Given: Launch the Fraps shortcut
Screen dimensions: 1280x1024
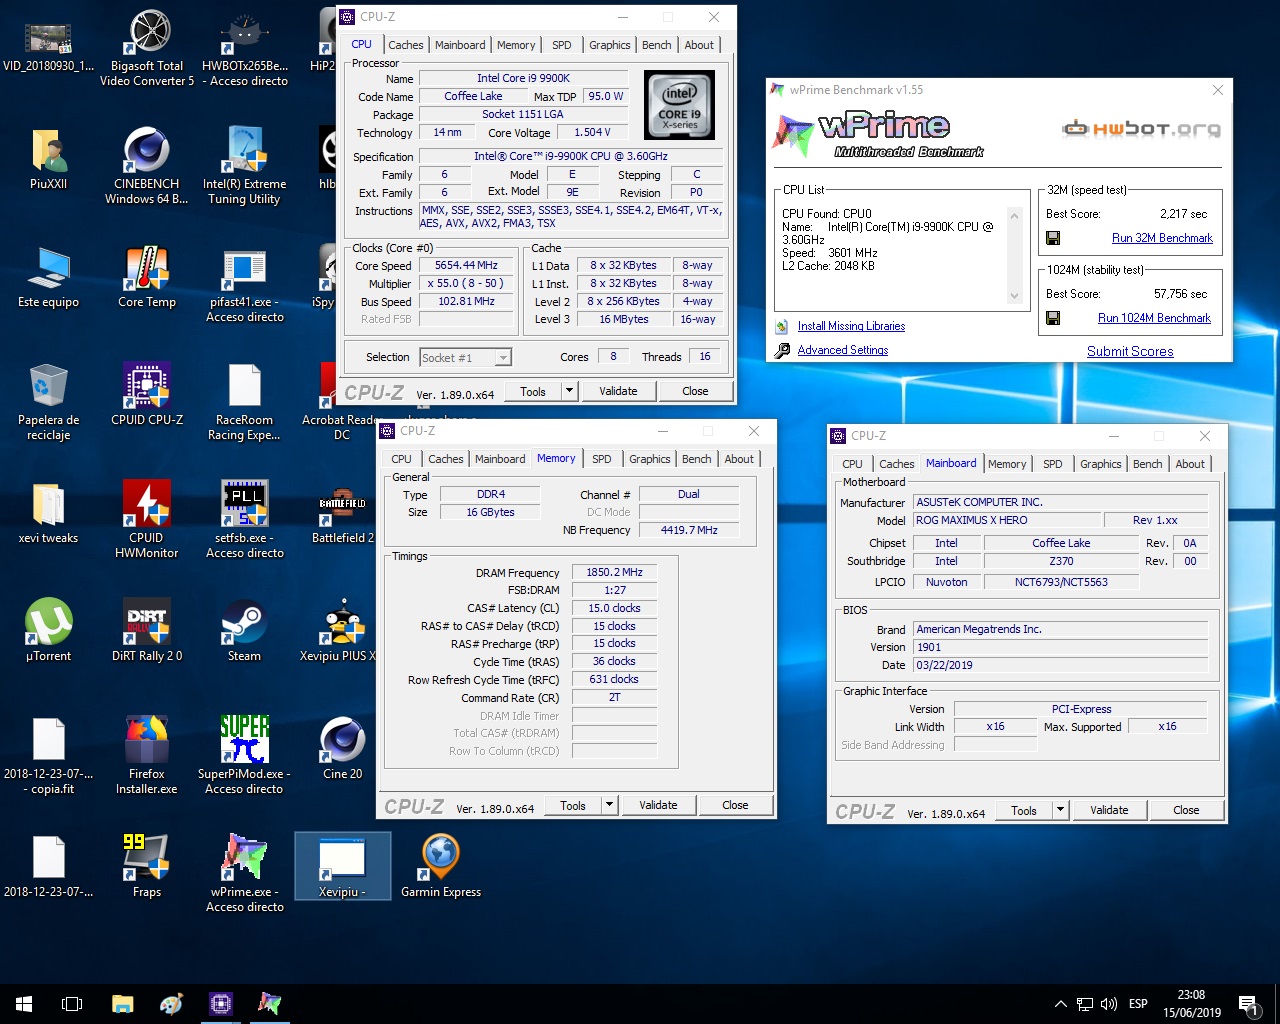Looking at the screenshot, I should point(147,866).
